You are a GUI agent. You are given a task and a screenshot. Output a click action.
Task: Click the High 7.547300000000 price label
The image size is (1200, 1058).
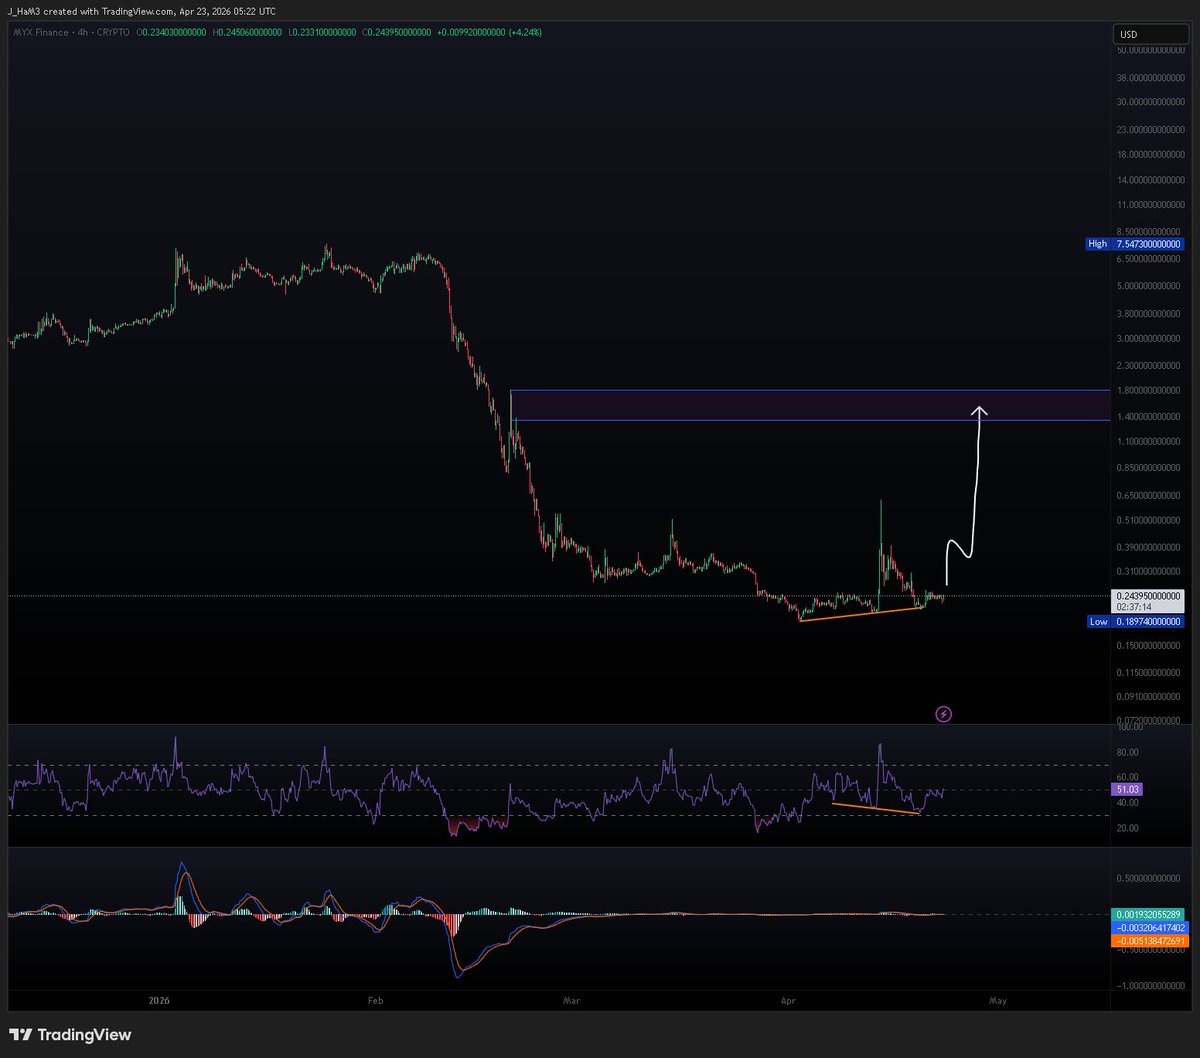(x=1135, y=244)
